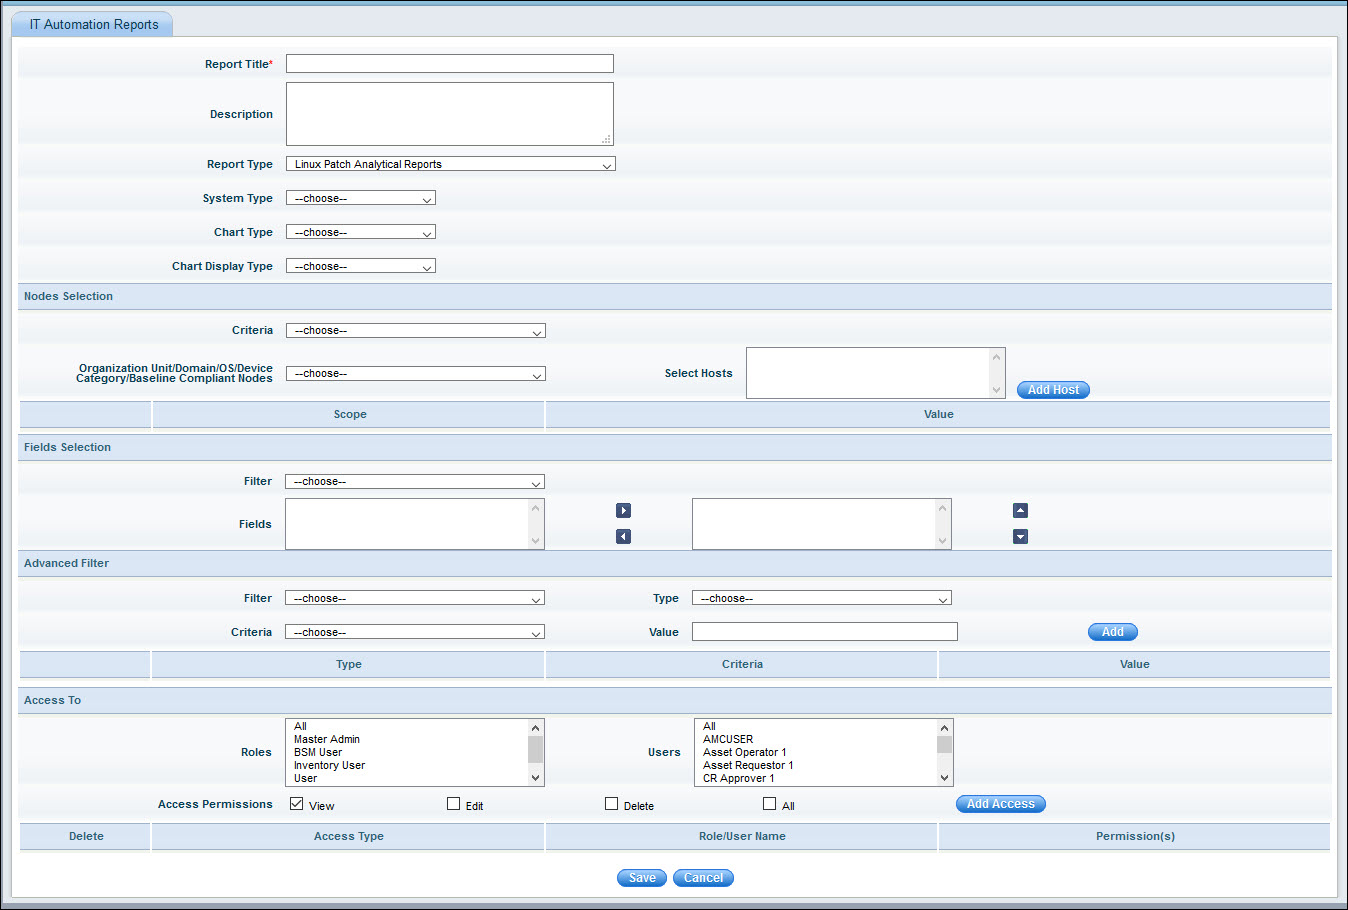Screen dimensions: 1348x910
Task: Toggle the View access permission checkbox
Action: tap(297, 804)
